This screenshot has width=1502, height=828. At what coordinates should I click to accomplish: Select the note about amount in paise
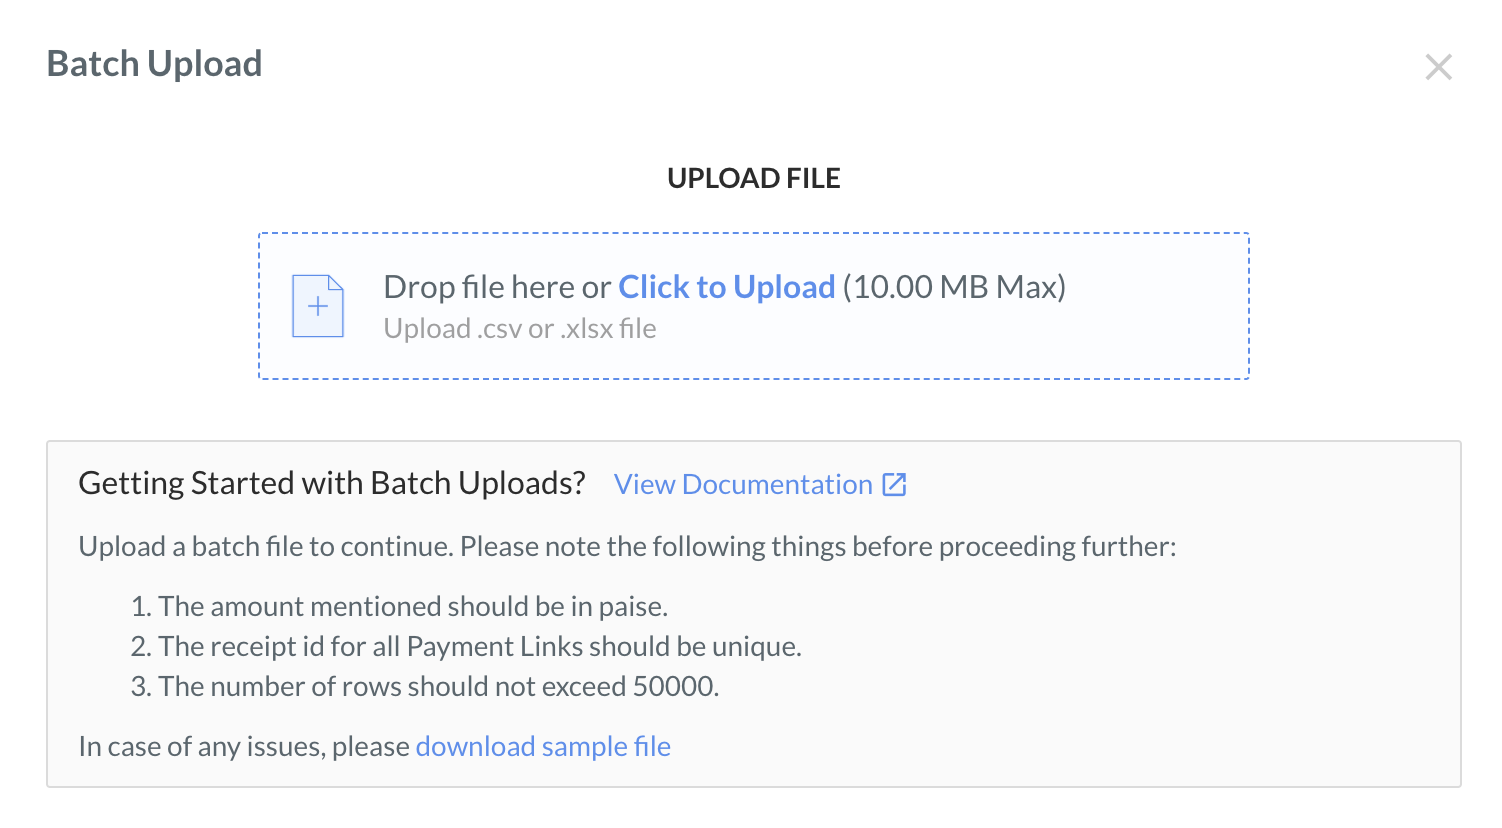click(400, 606)
